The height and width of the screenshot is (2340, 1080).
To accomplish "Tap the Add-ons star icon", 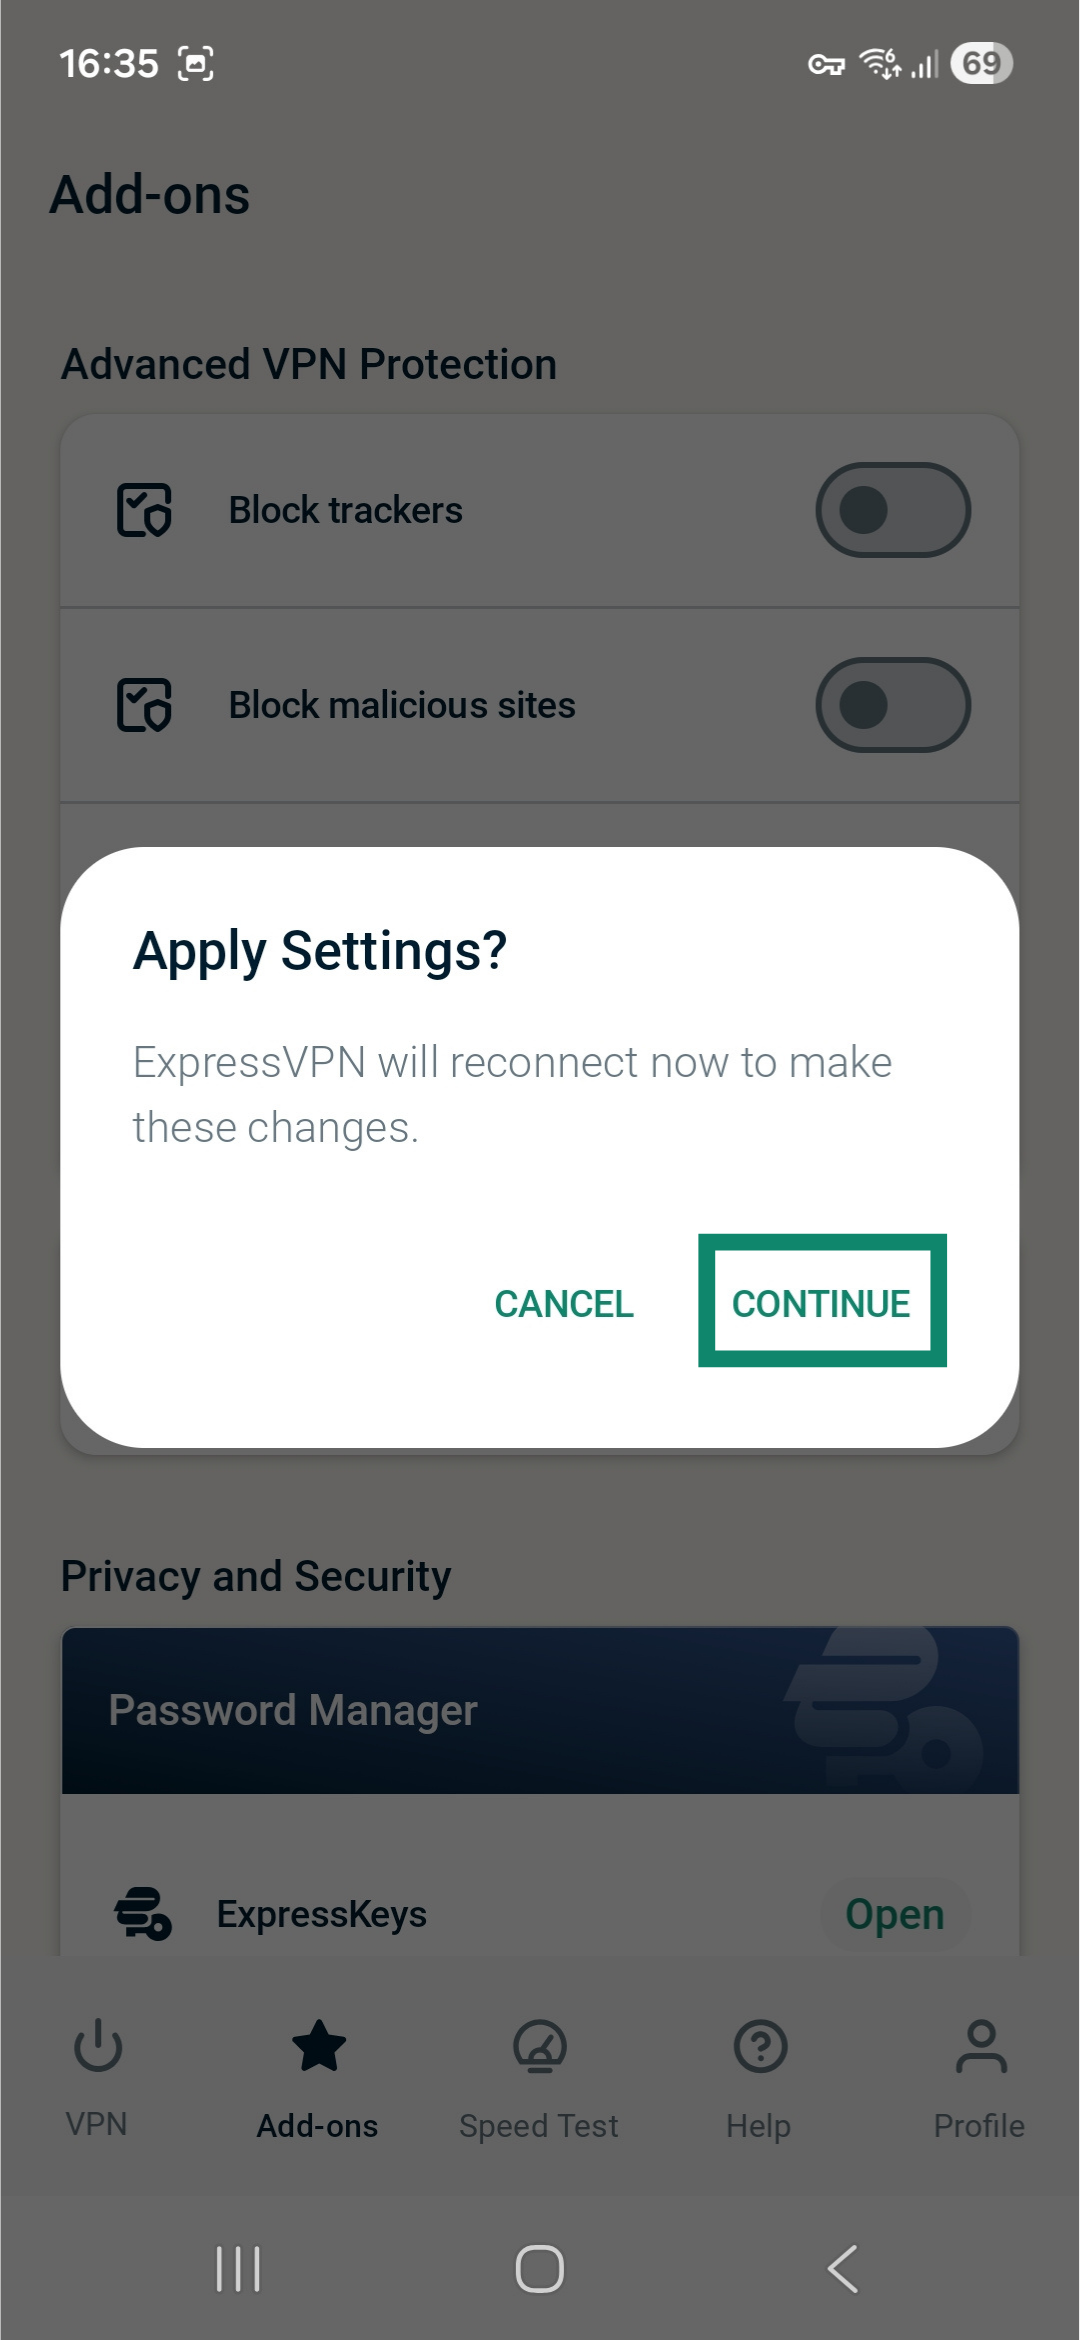I will click(x=318, y=2046).
